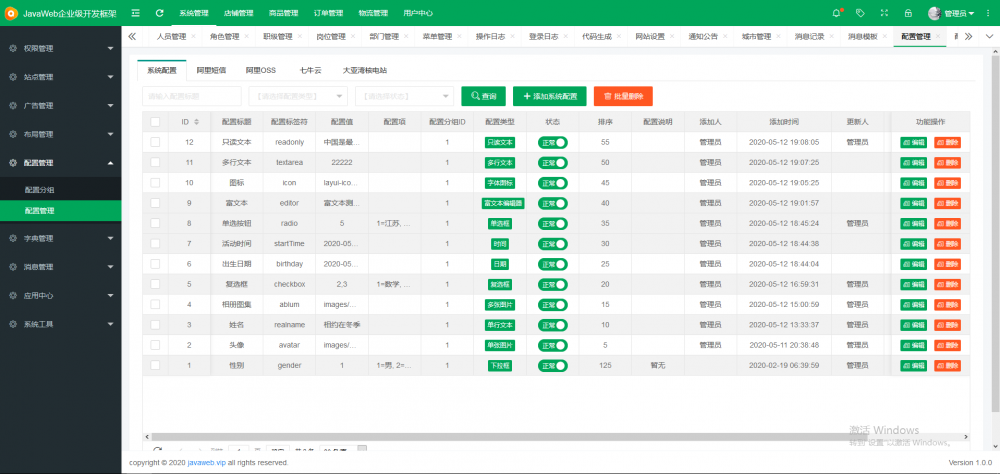The image size is (1000, 474).
Task: Expand the 布局管理 sidebar menu
Action: [x=61, y=135]
